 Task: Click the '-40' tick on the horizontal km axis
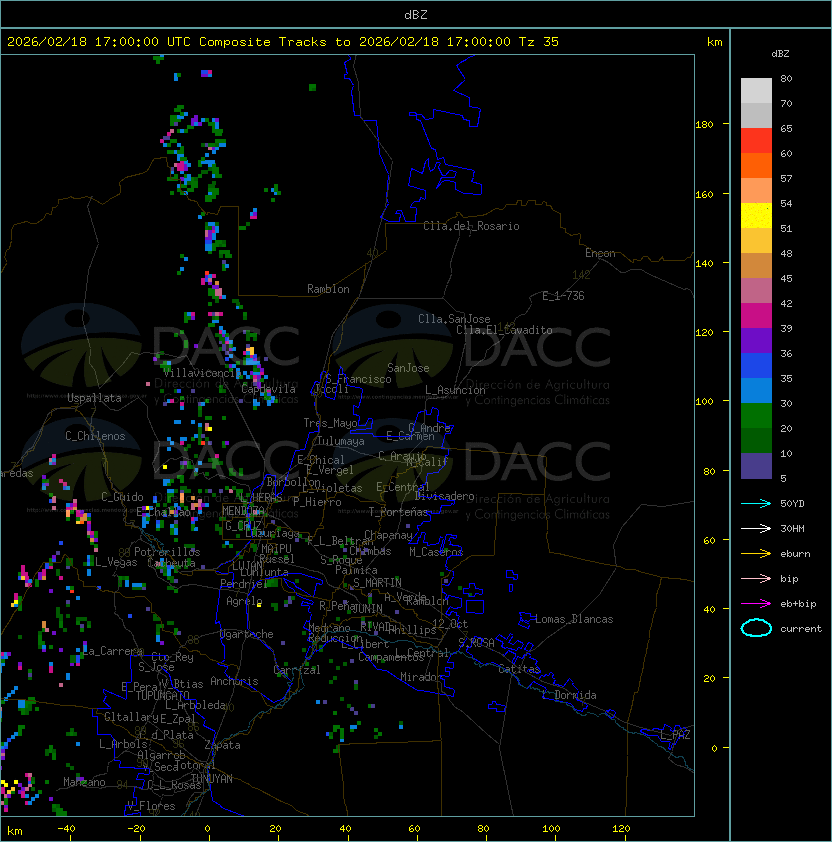point(66,829)
